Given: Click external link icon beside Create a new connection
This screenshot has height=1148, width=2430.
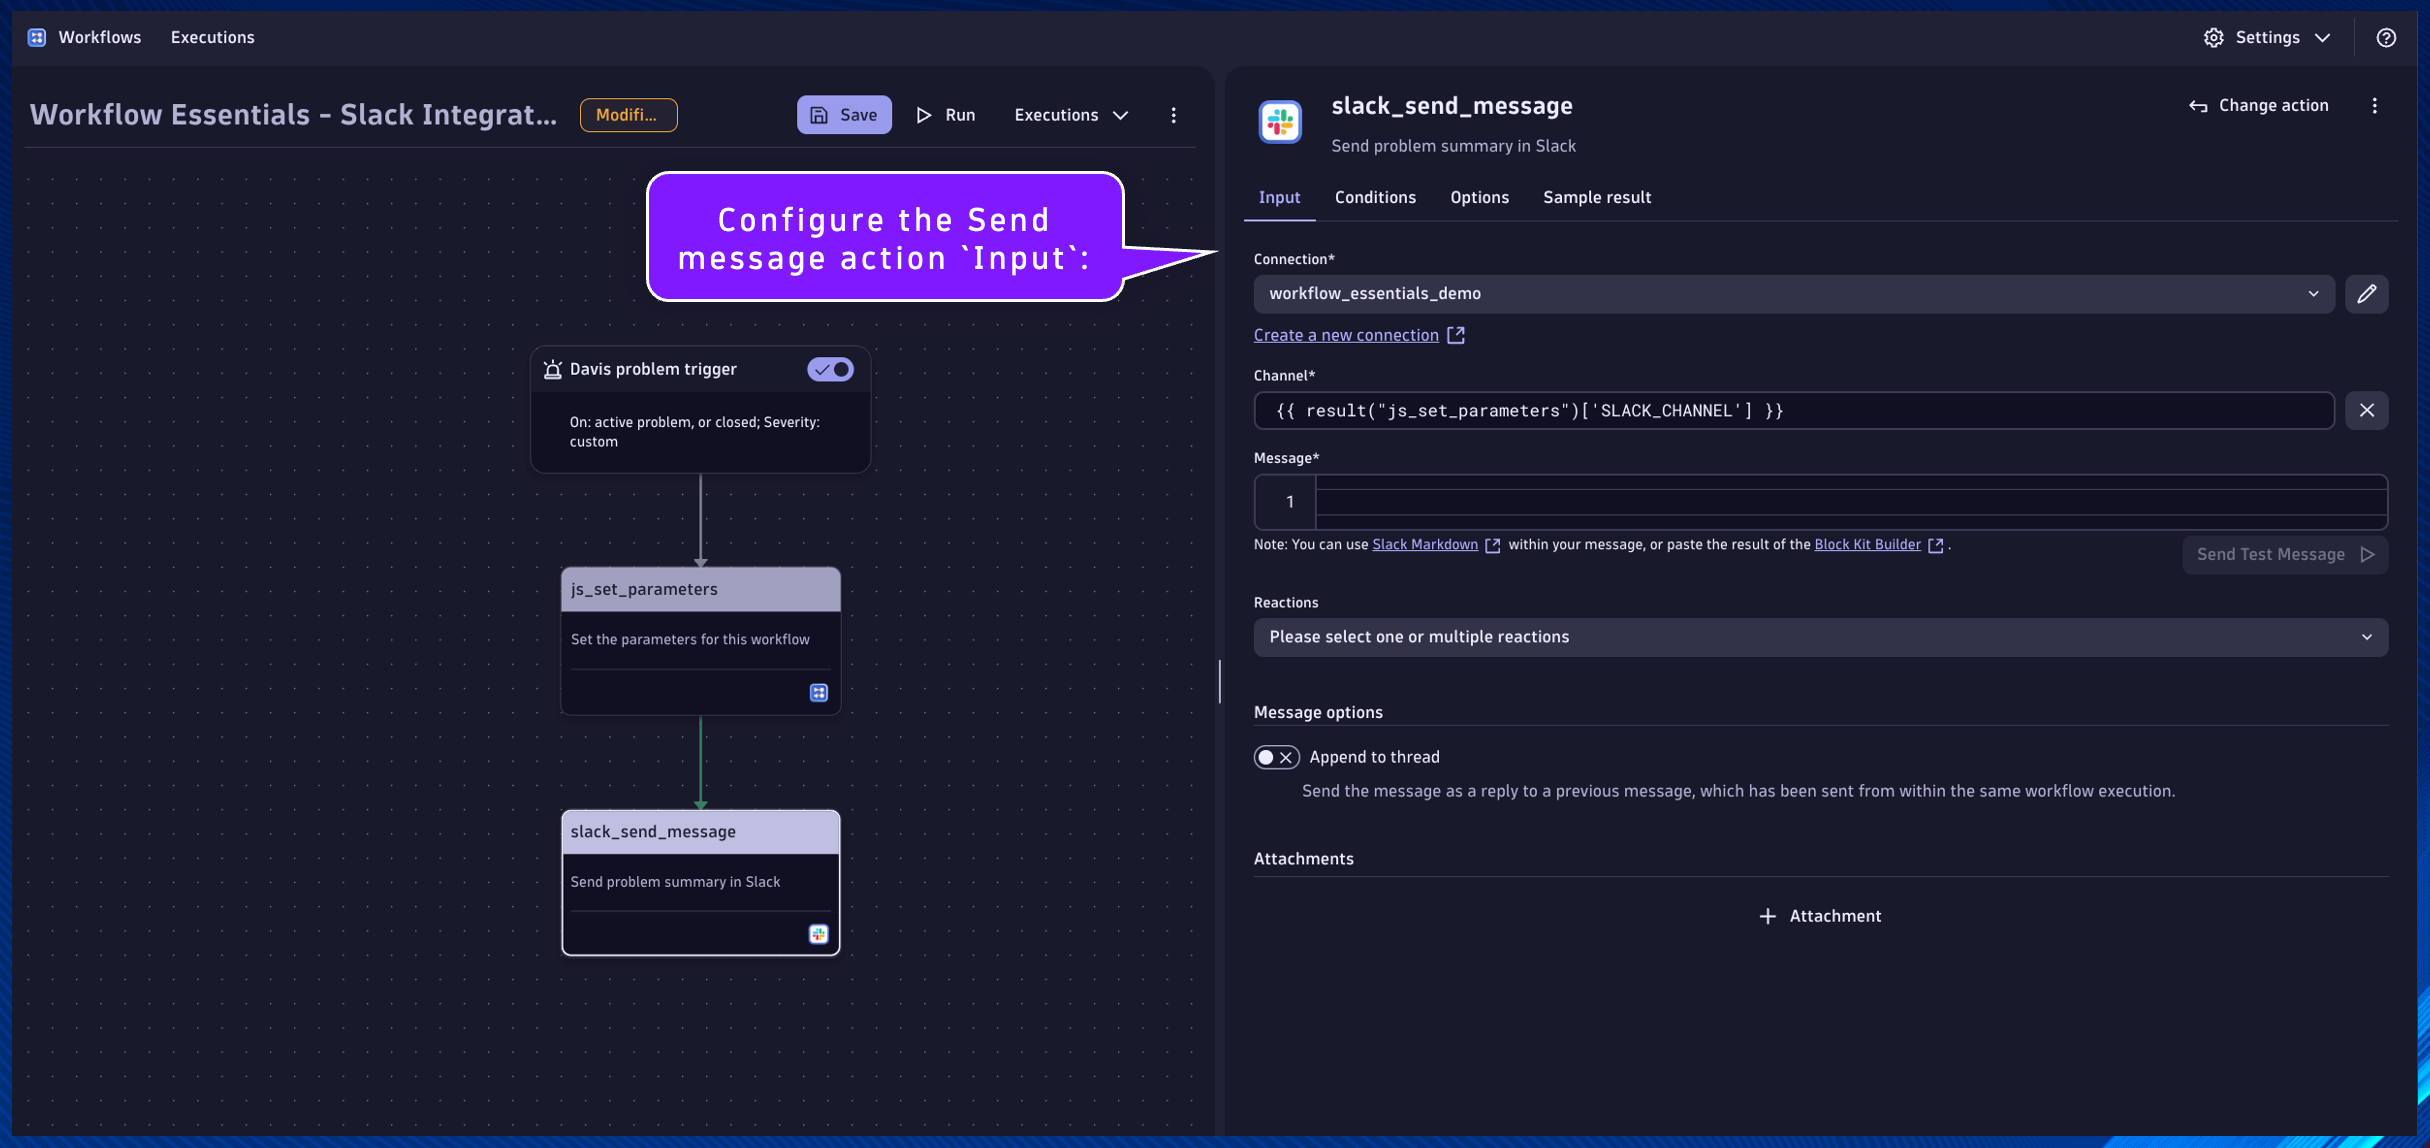Looking at the screenshot, I should pyautogui.click(x=1456, y=335).
